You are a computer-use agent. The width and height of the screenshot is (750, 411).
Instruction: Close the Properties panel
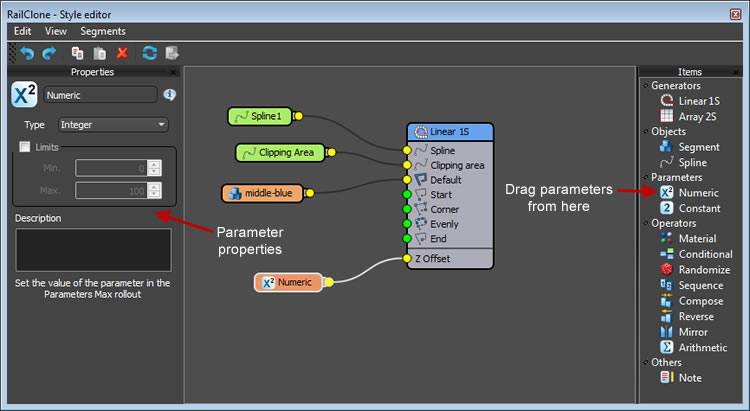pyautogui.click(x=174, y=72)
